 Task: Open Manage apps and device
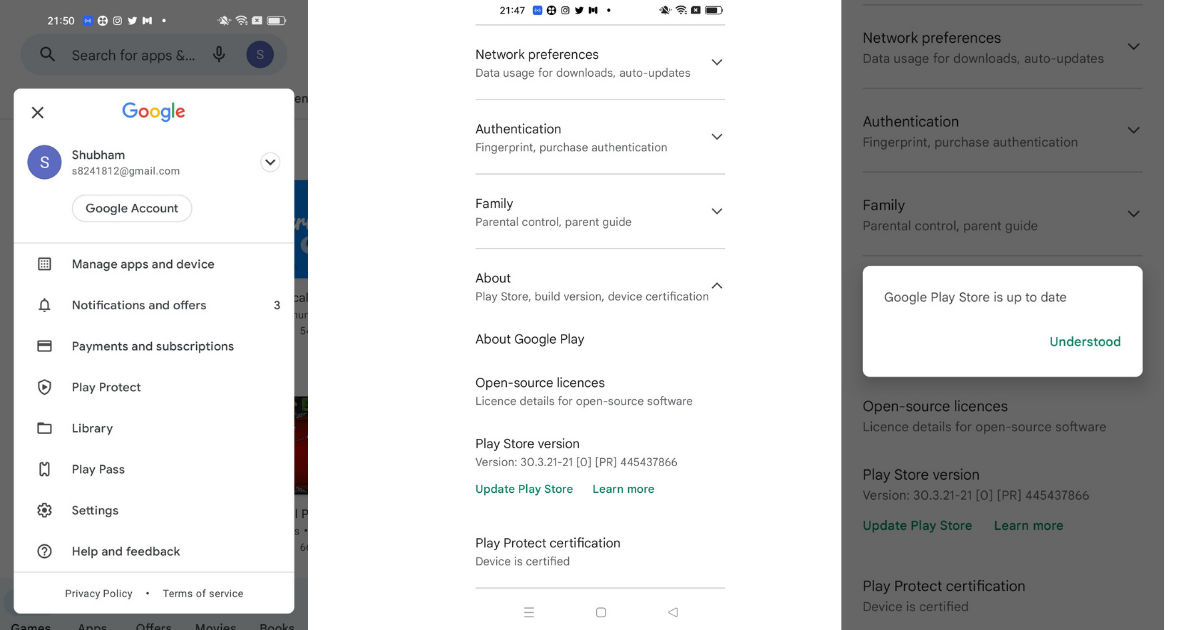click(154, 264)
